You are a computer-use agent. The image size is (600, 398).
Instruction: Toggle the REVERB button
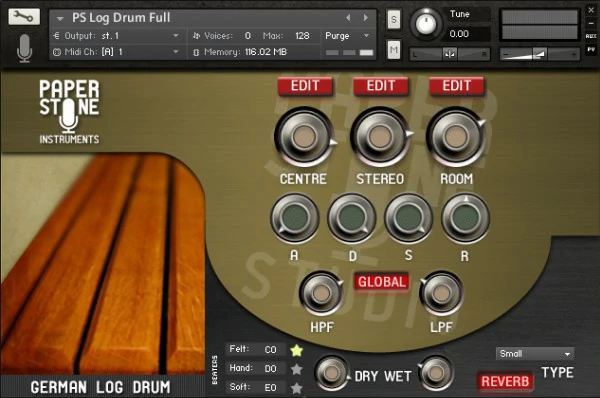tap(505, 382)
